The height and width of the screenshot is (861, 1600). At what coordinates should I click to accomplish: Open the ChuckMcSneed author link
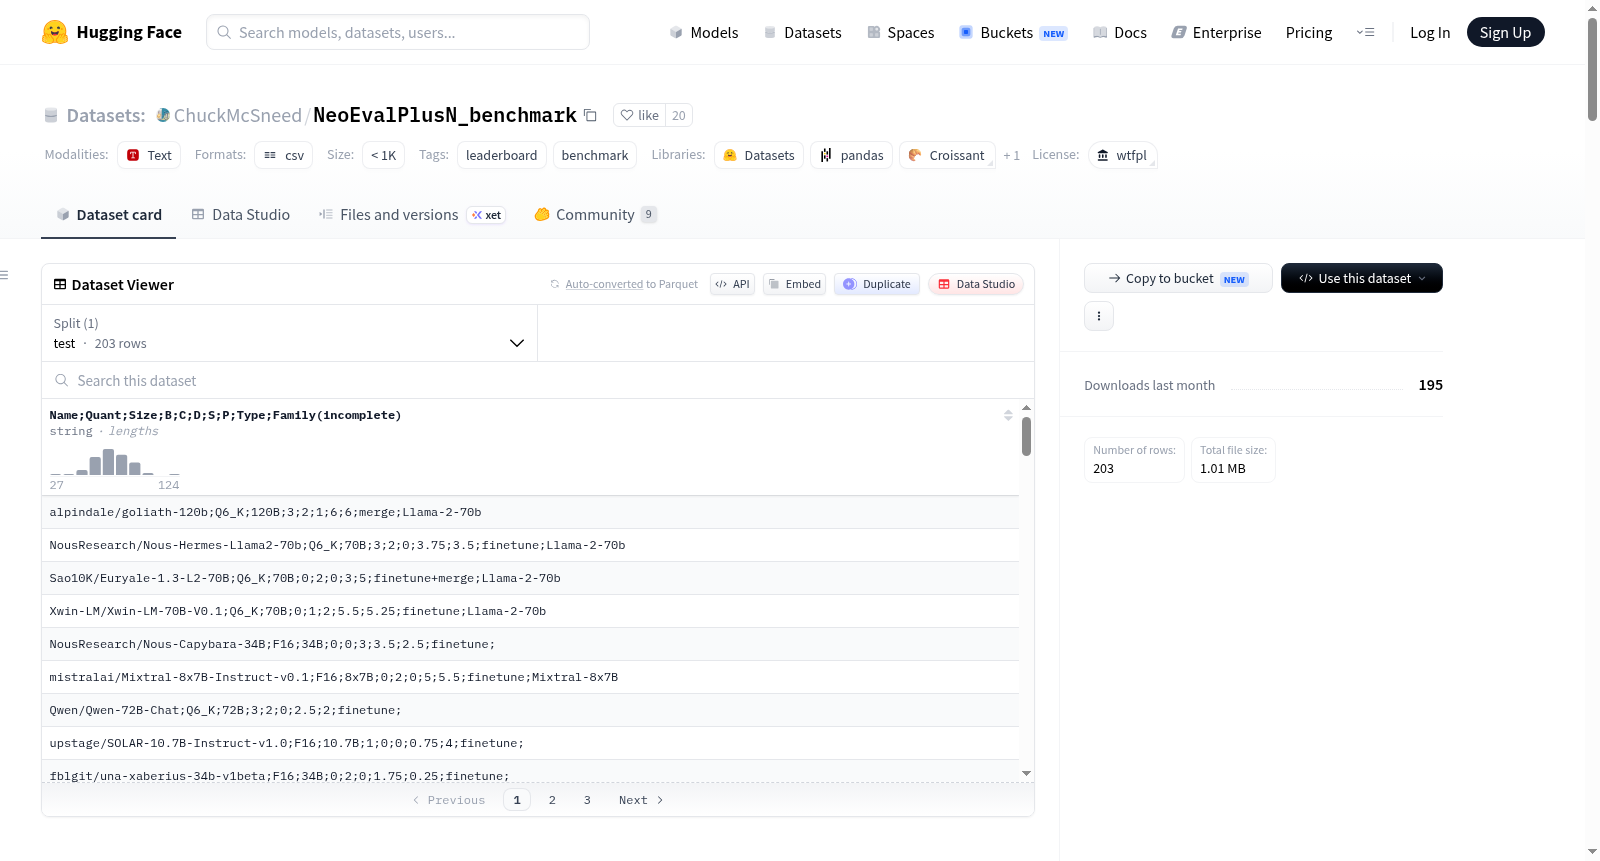point(238,115)
